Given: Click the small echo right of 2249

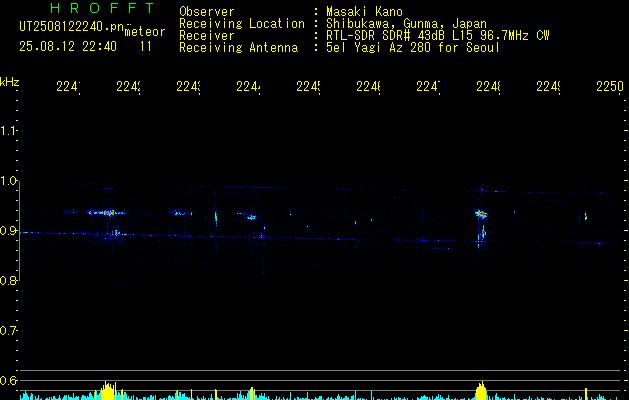Looking at the screenshot, I should tap(586, 217).
